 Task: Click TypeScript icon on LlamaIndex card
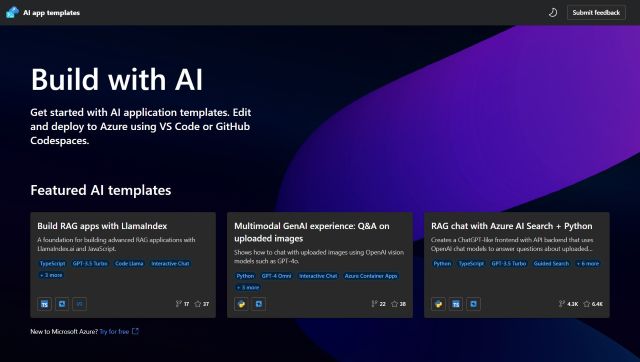[44, 304]
